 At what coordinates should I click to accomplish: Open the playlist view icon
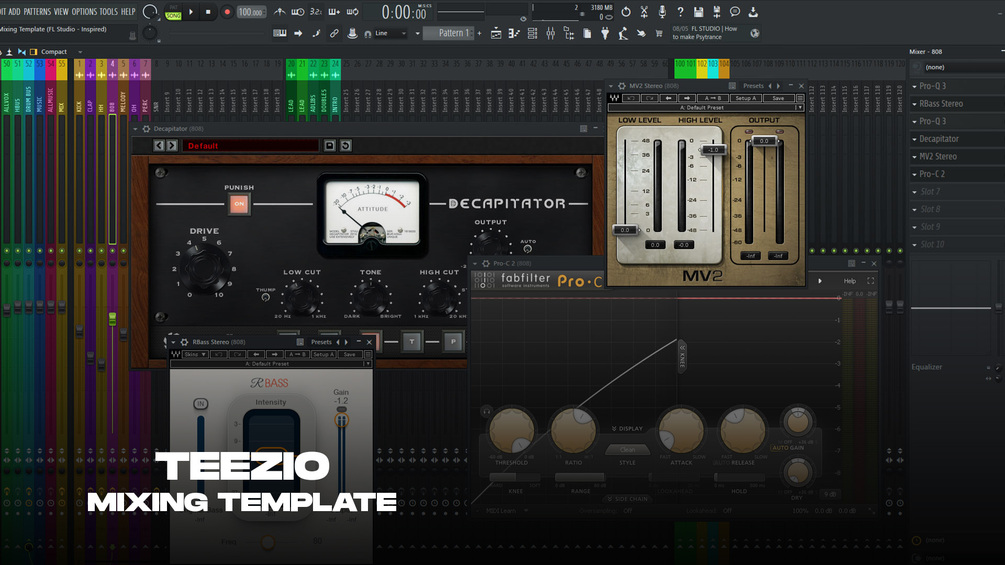[495, 33]
